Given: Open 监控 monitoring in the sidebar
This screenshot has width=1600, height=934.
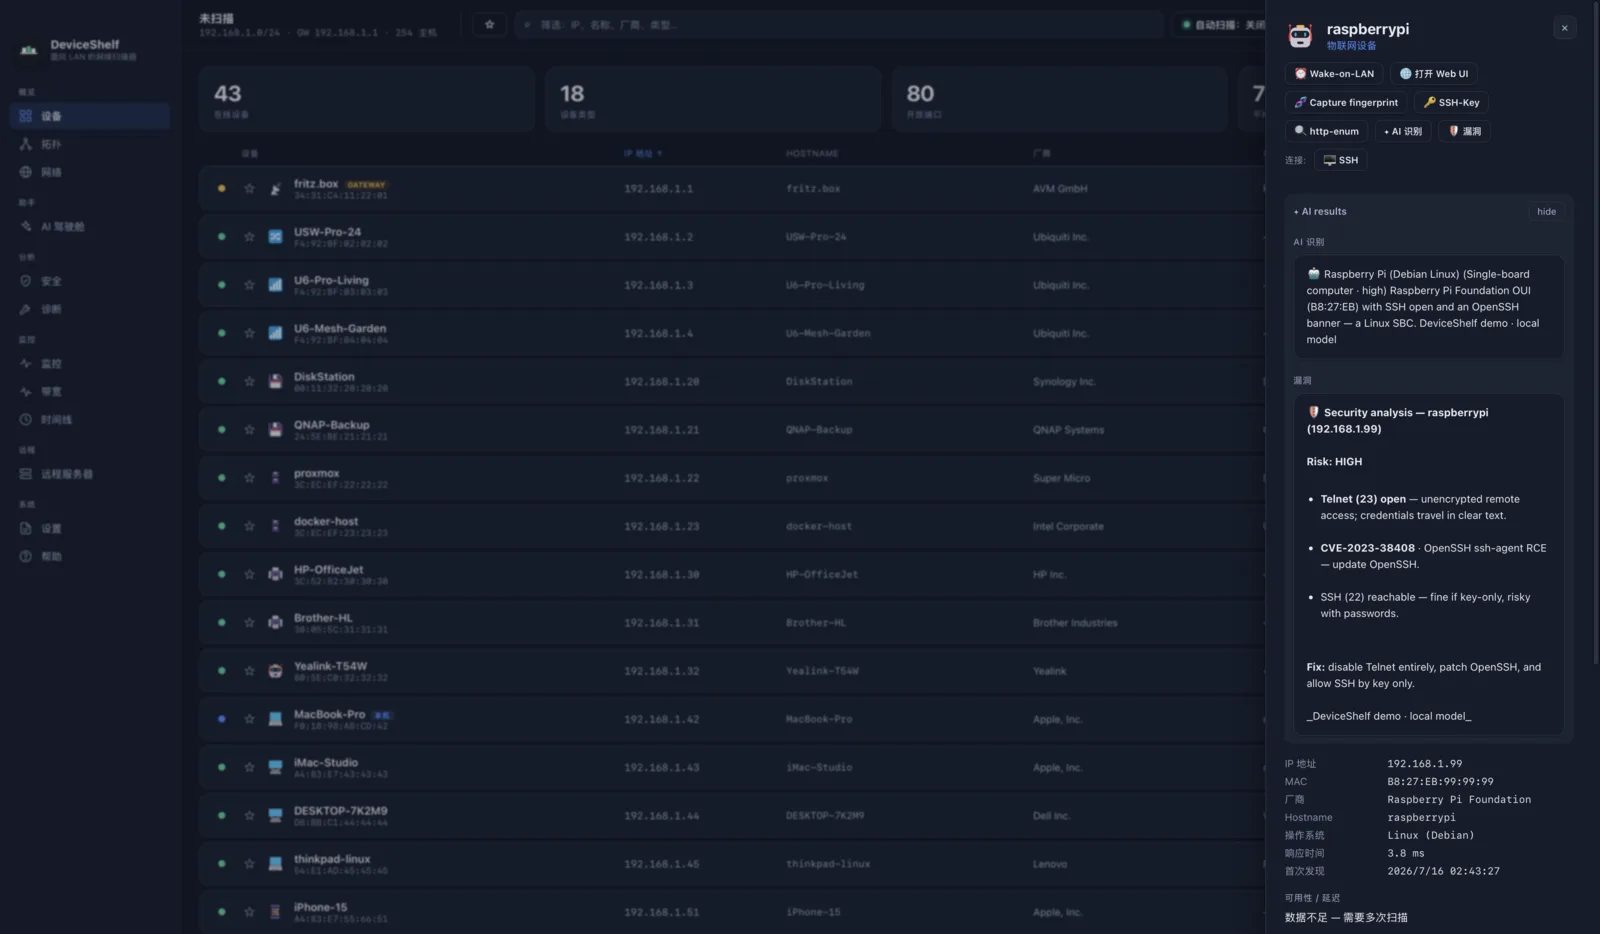Looking at the screenshot, I should 90,364.
